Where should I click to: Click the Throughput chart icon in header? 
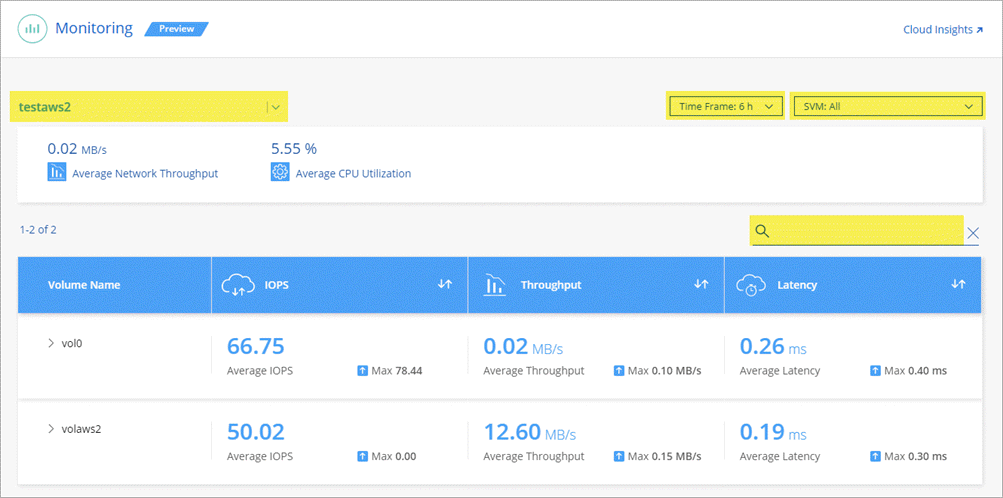coord(493,285)
